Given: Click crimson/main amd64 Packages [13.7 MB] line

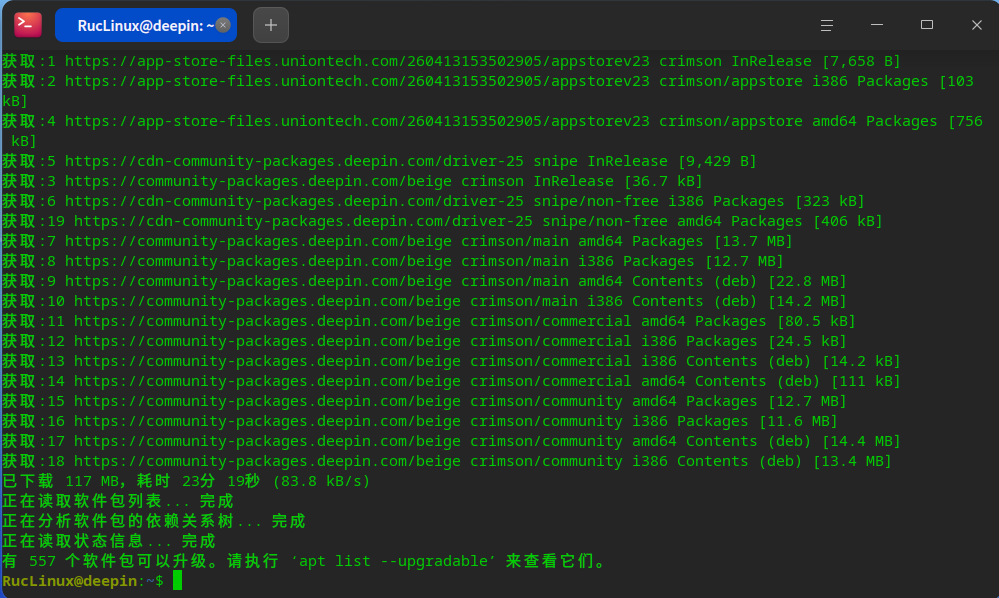Looking at the screenshot, I should pos(397,241).
